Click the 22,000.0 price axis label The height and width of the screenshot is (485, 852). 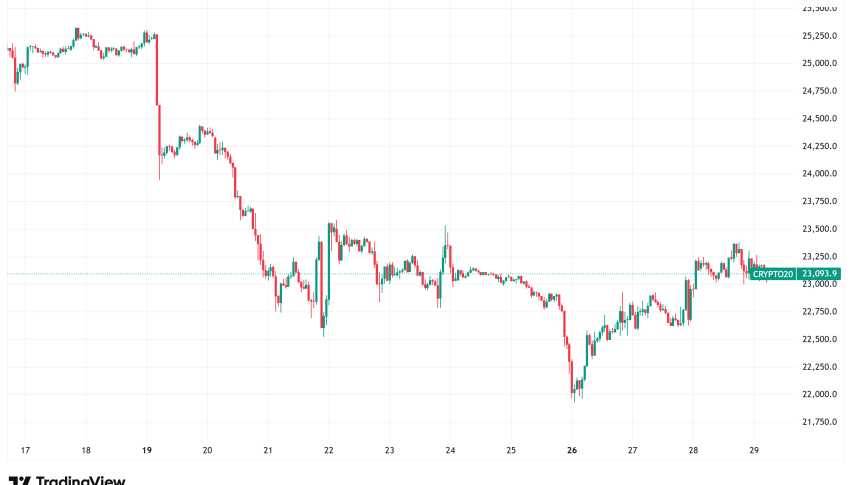[x=819, y=395]
